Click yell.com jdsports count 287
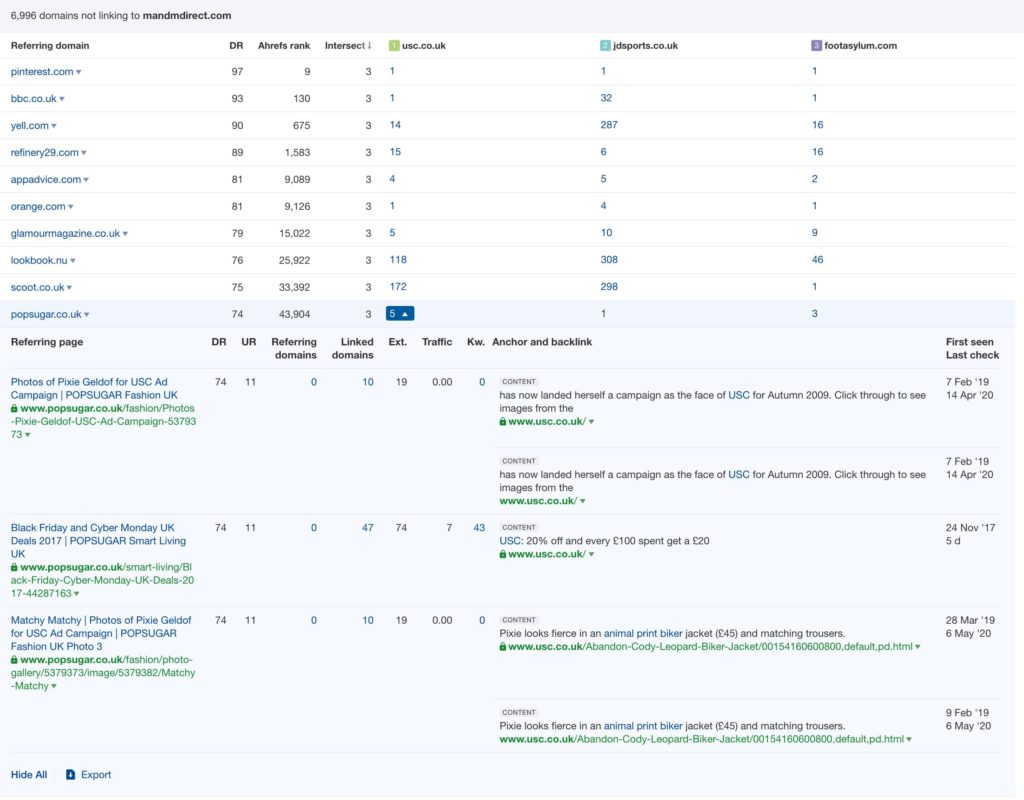The width and height of the screenshot is (1024, 800). tap(609, 125)
